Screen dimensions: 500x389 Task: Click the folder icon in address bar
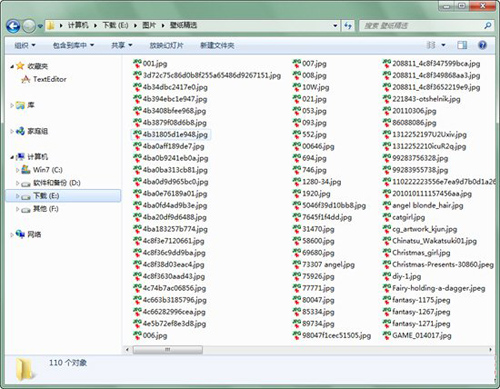click(50, 25)
